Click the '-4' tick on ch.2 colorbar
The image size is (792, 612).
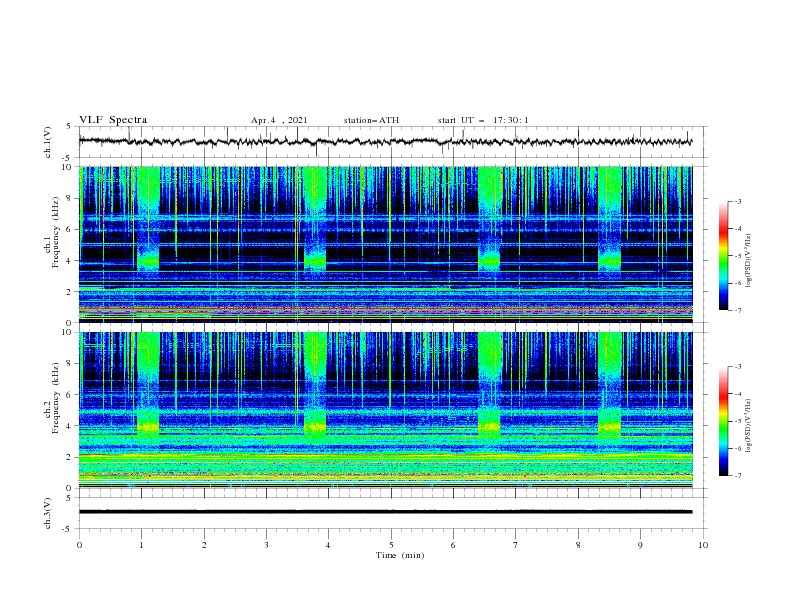(x=737, y=394)
